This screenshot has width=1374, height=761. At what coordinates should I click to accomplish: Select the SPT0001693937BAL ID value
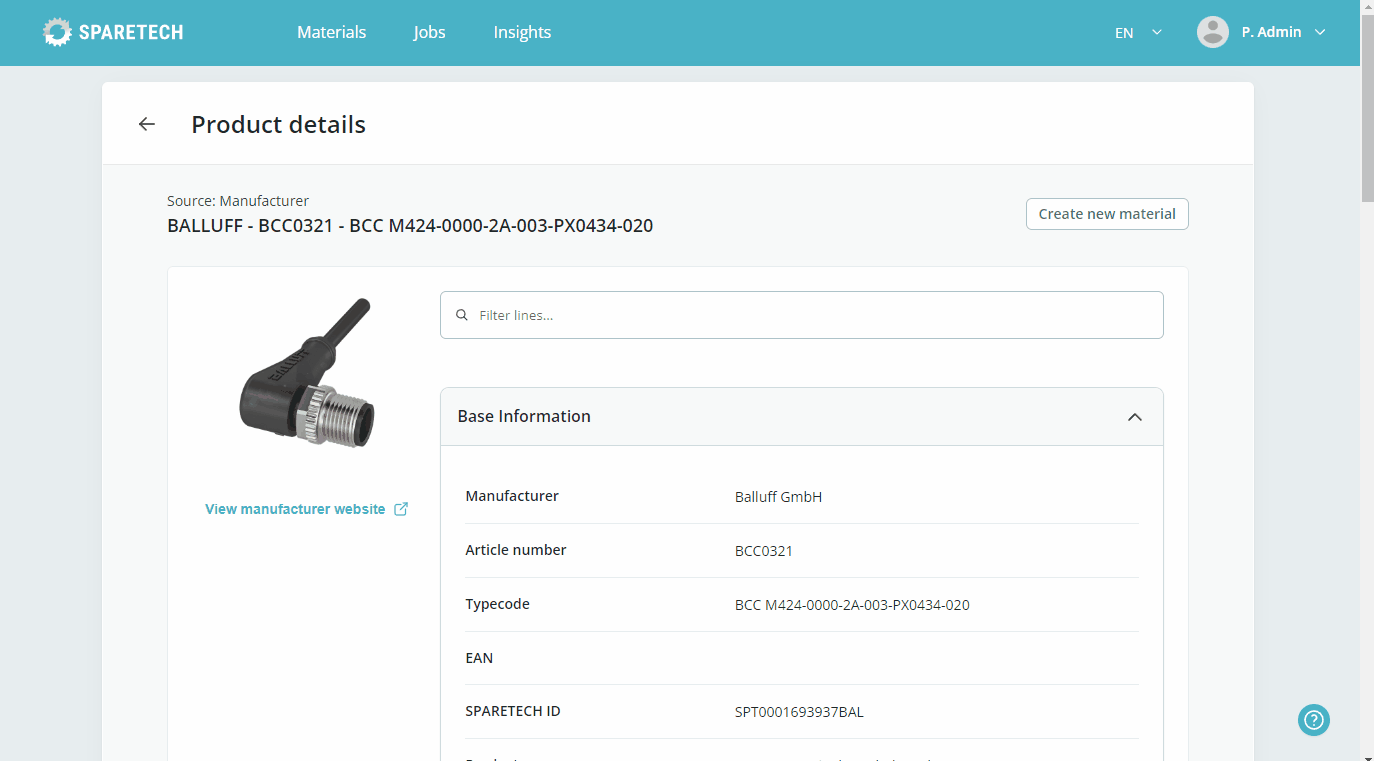[x=799, y=712]
